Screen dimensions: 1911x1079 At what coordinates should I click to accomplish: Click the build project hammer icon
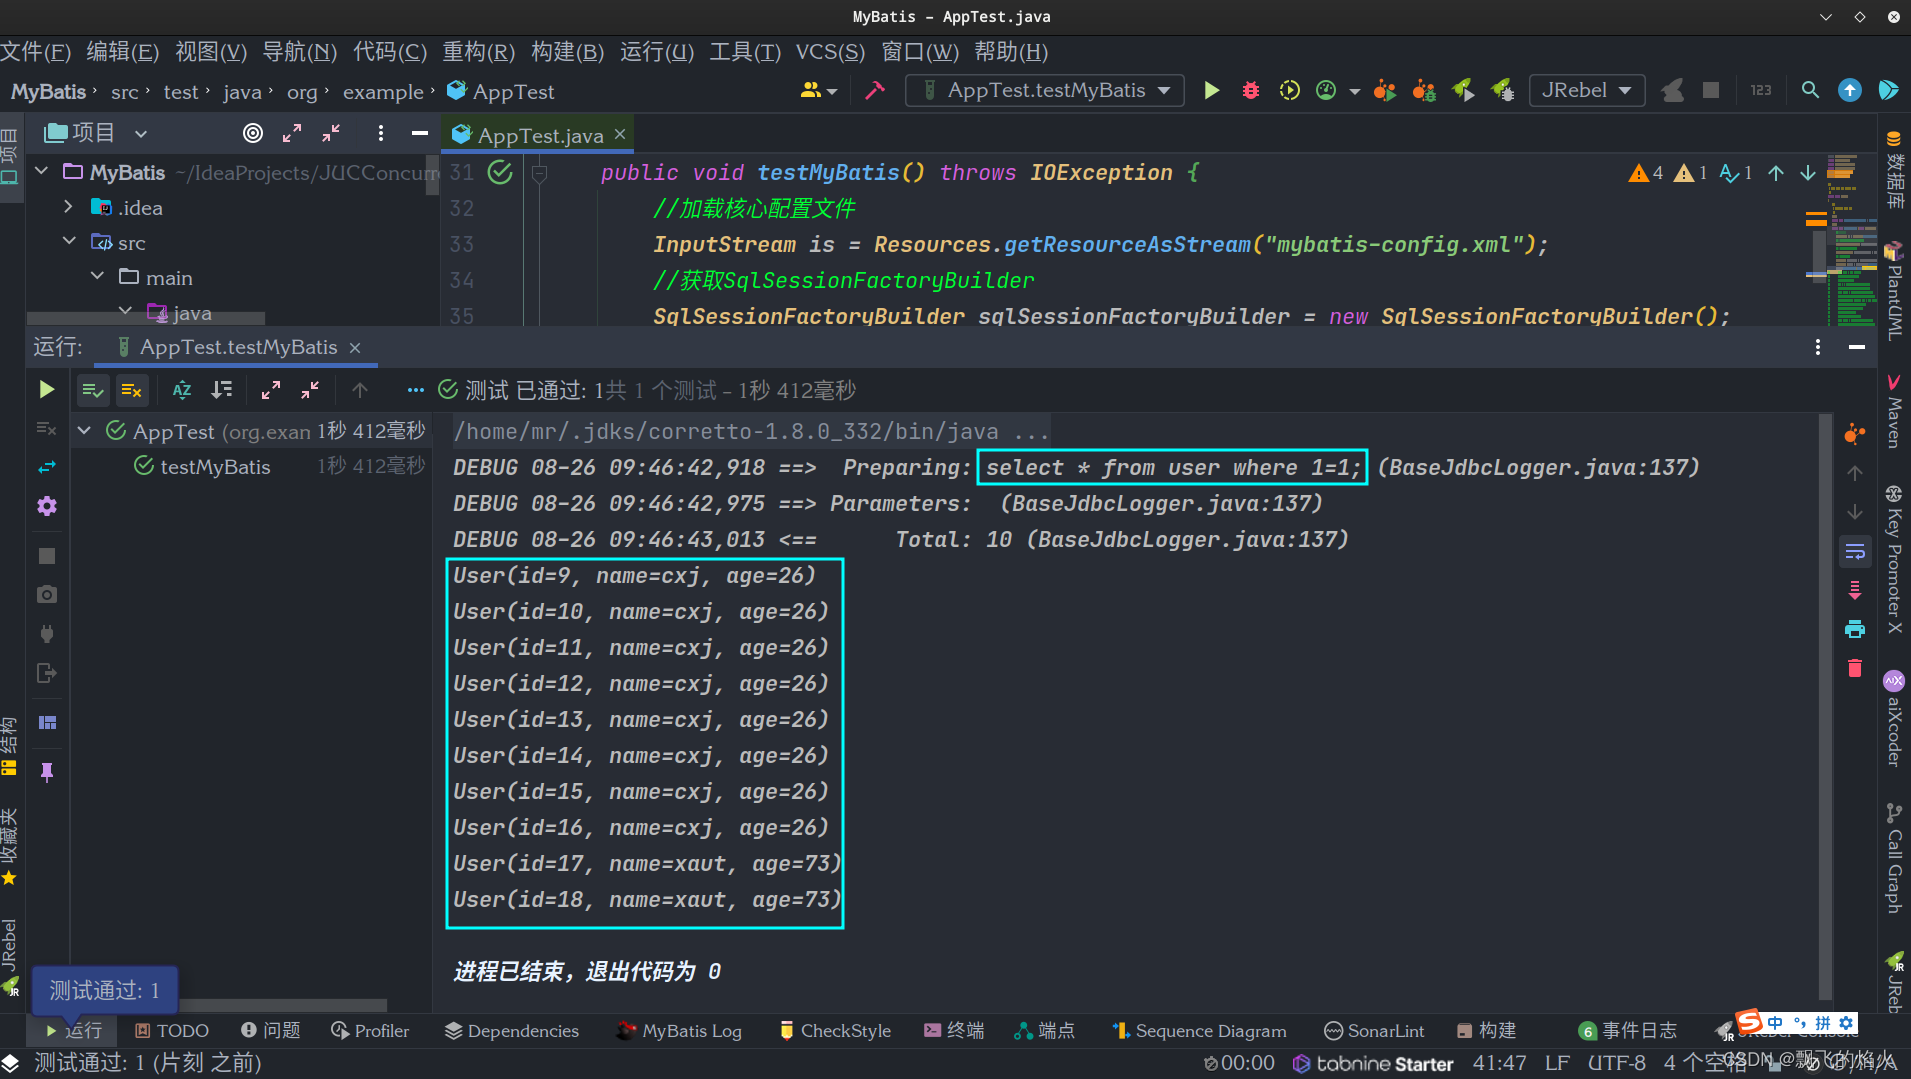tap(875, 91)
